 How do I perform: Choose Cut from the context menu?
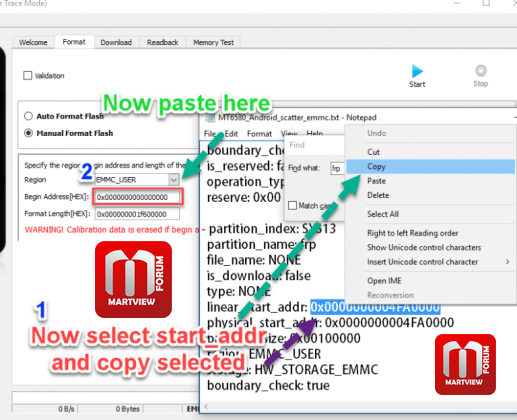430,152
